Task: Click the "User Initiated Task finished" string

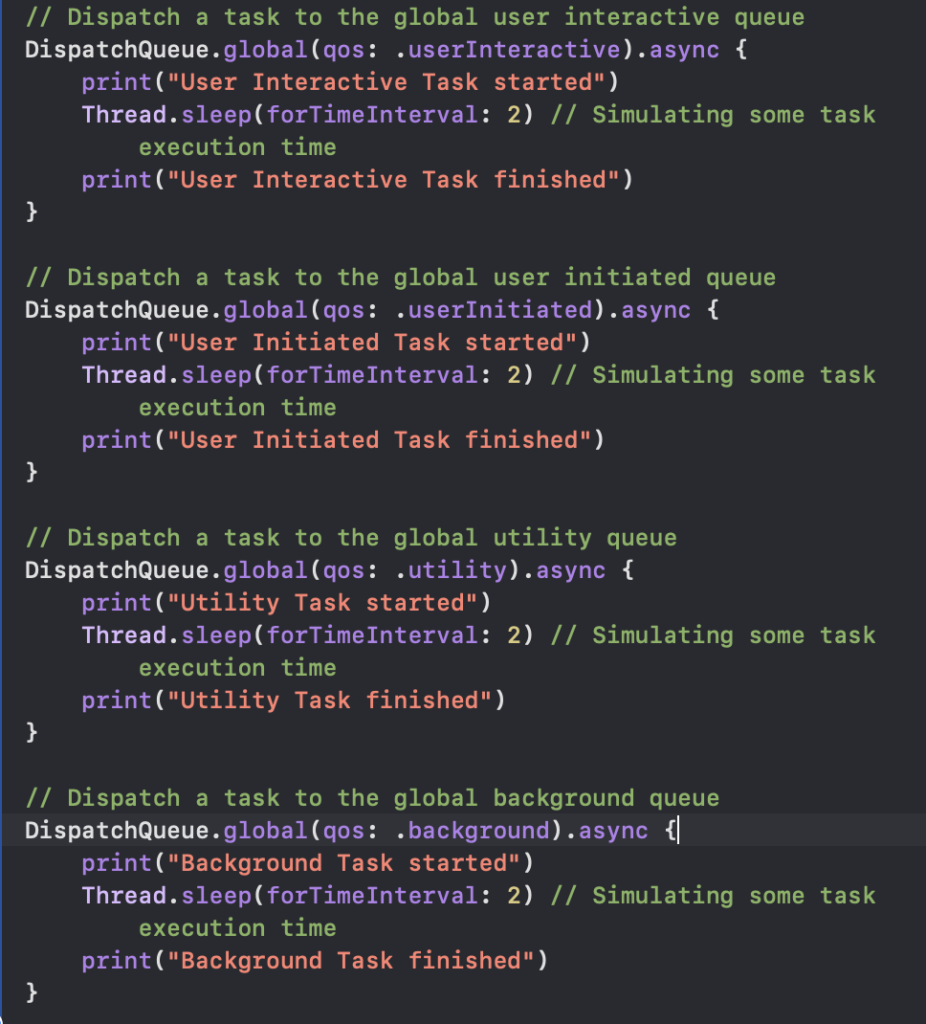Action: point(379,440)
